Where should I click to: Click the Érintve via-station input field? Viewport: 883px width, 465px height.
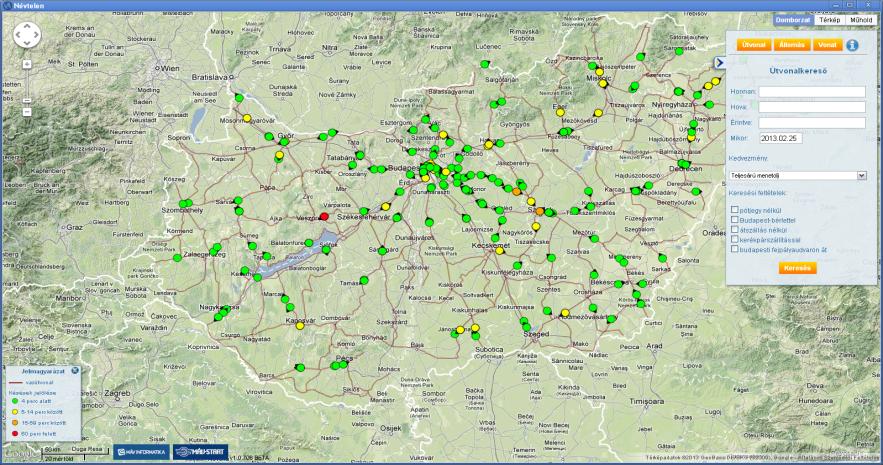(x=811, y=123)
